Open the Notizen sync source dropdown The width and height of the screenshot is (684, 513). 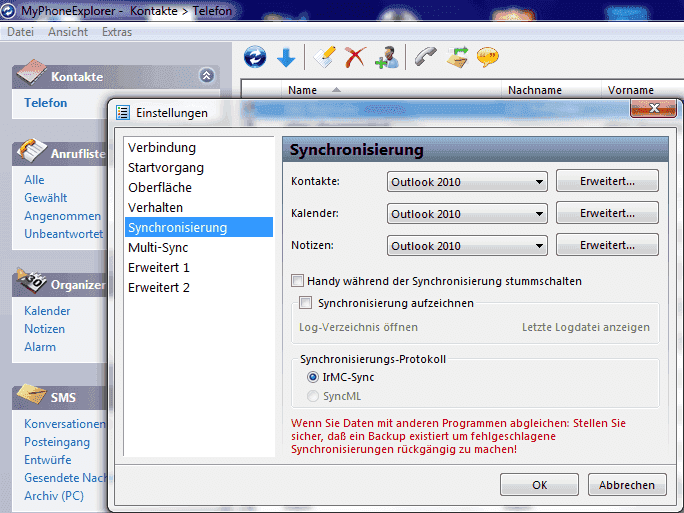click(x=467, y=246)
